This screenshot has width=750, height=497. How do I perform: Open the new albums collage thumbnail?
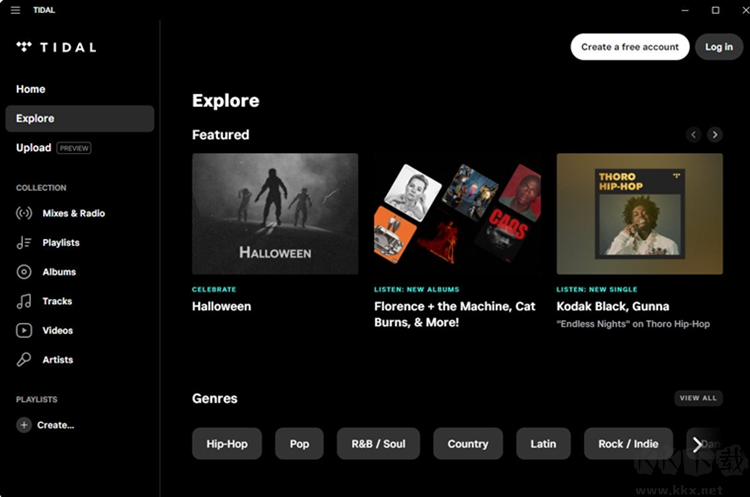point(457,214)
